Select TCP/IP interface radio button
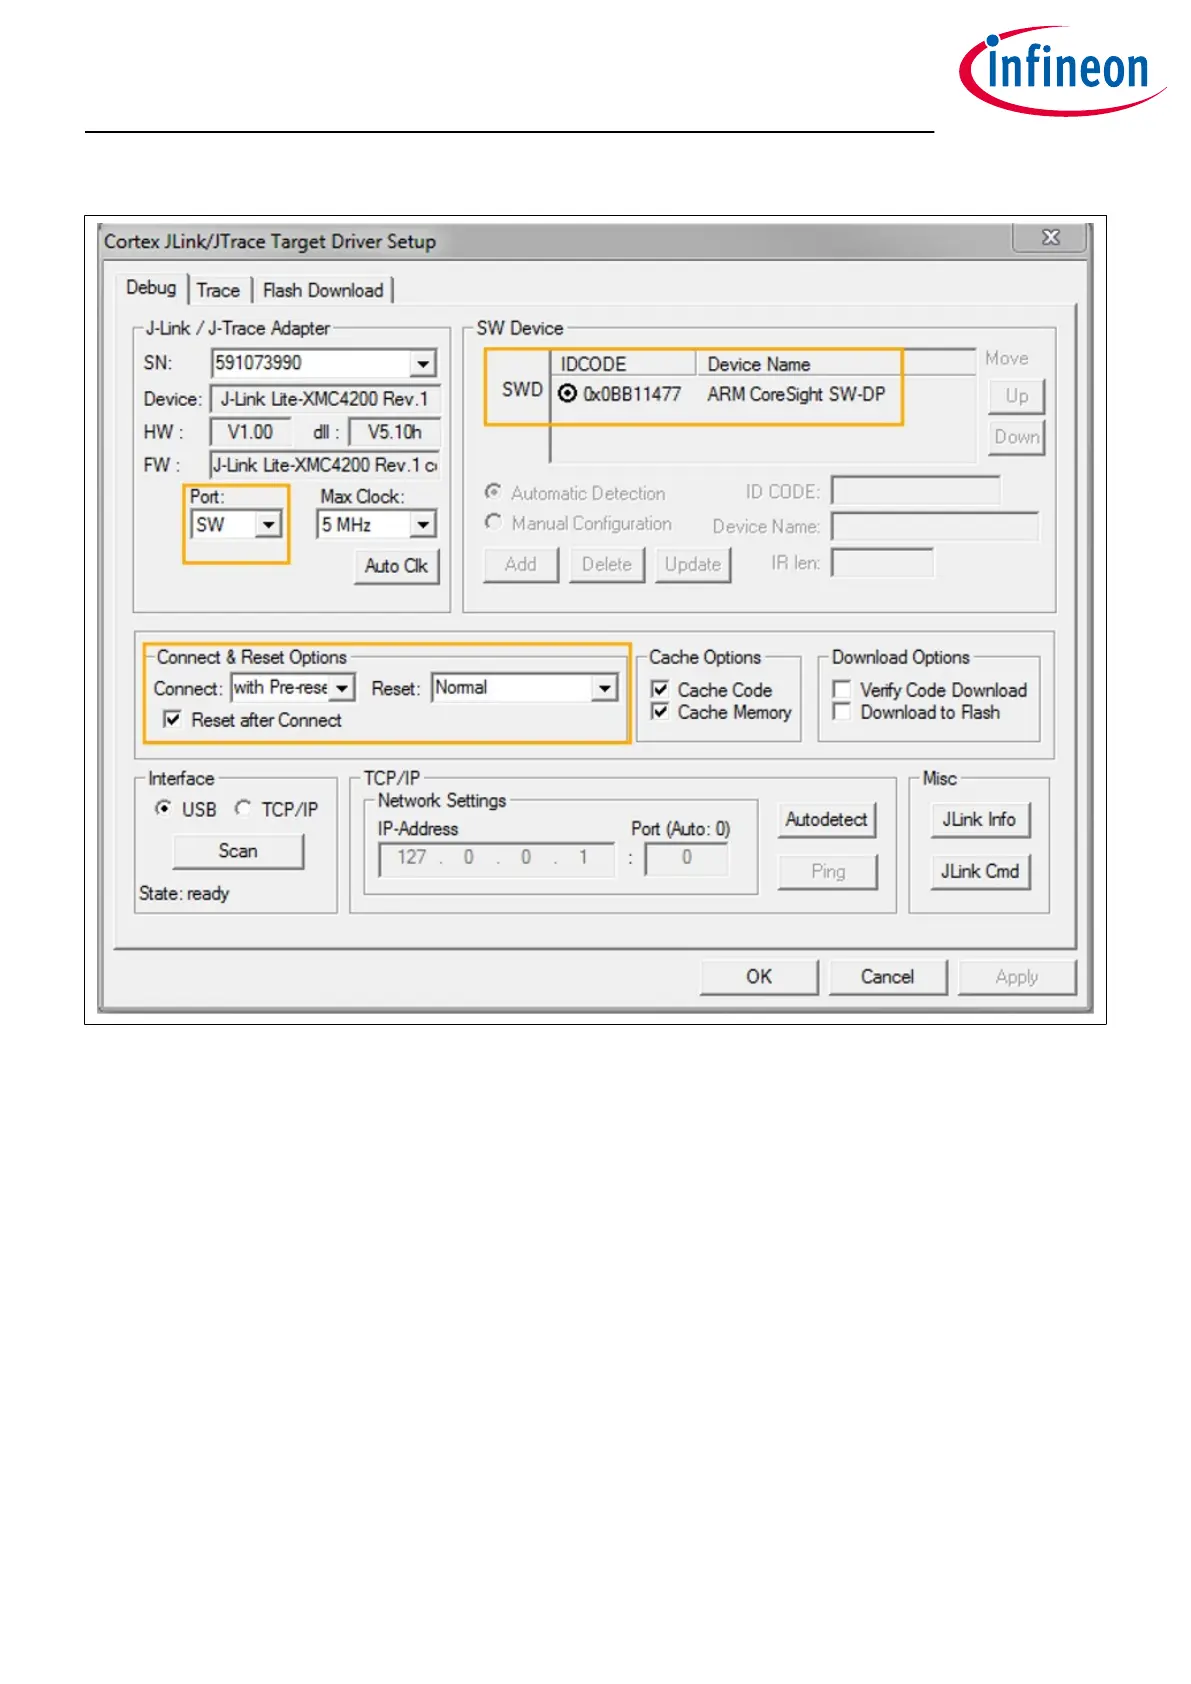 [x=242, y=808]
